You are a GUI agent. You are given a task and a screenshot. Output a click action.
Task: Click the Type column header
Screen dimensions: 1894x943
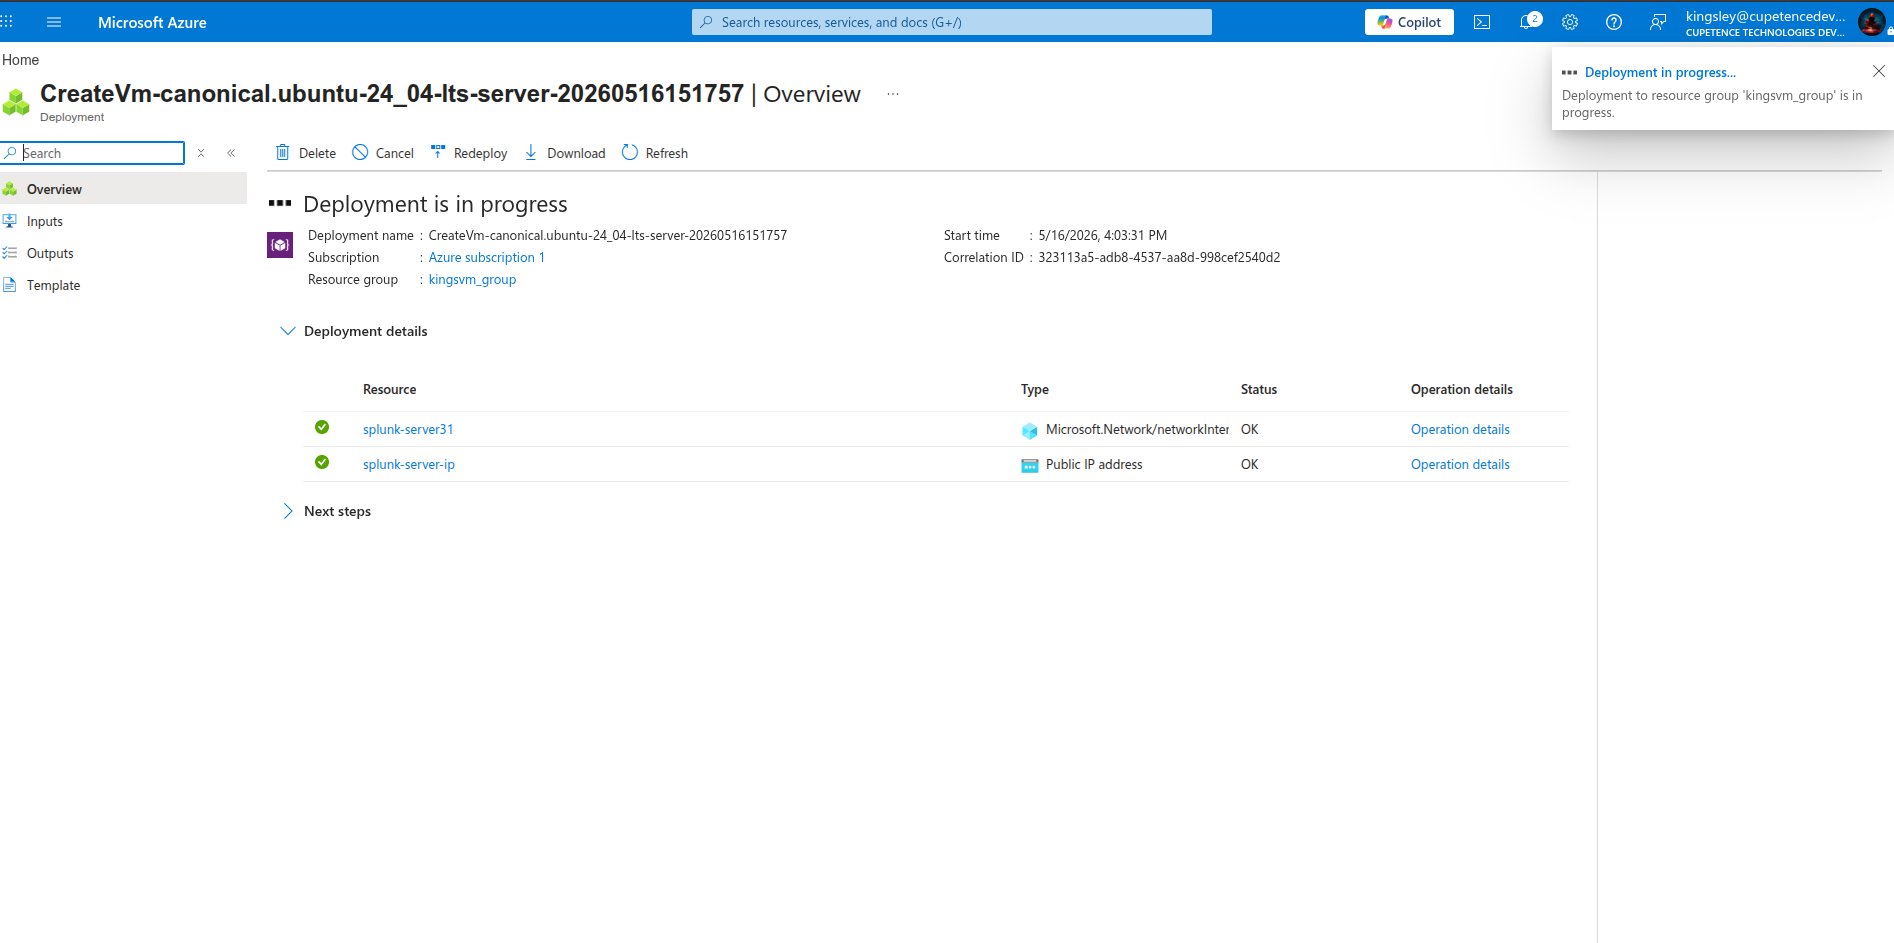[1035, 389]
